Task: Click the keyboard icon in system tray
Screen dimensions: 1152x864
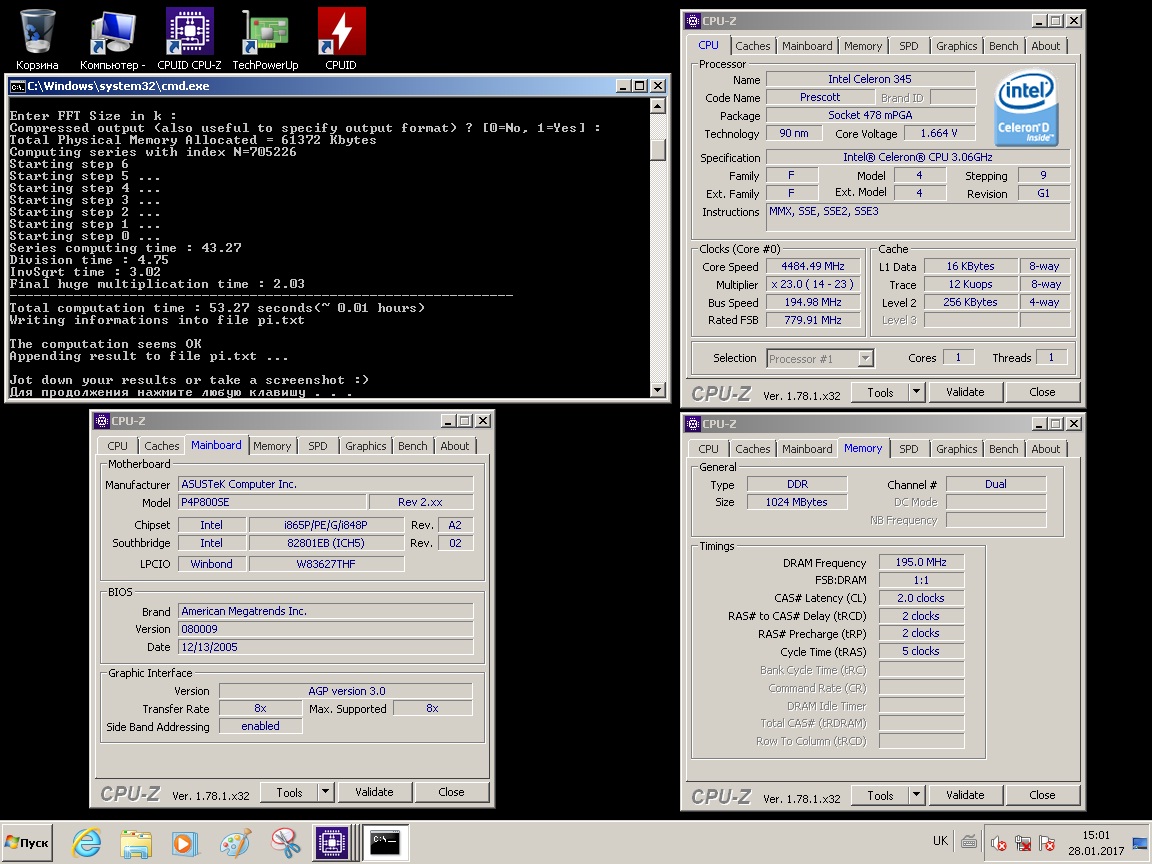Action: coord(969,842)
